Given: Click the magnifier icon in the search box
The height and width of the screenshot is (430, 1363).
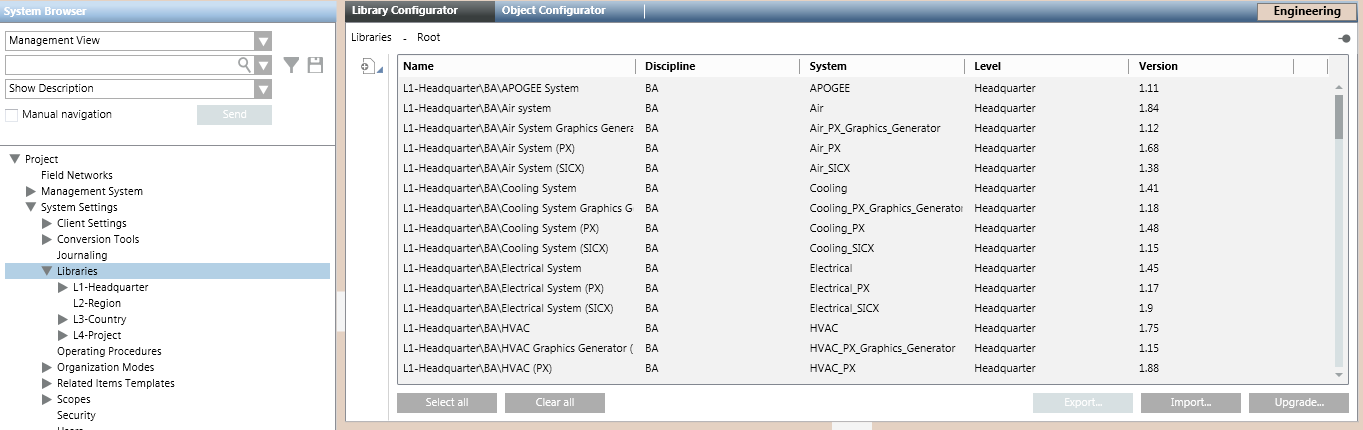Looking at the screenshot, I should click(243, 65).
